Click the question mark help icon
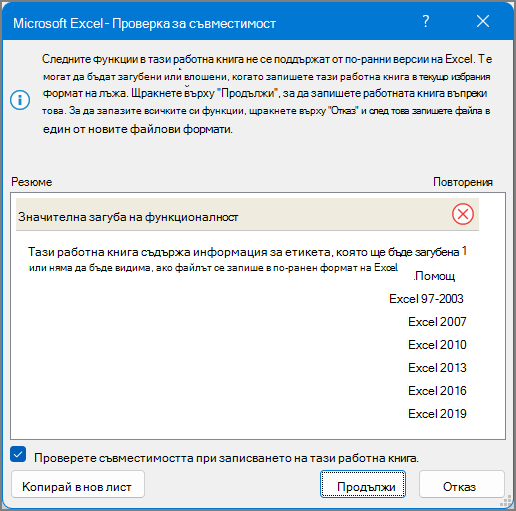The width and height of the screenshot is (516, 511). (426, 22)
